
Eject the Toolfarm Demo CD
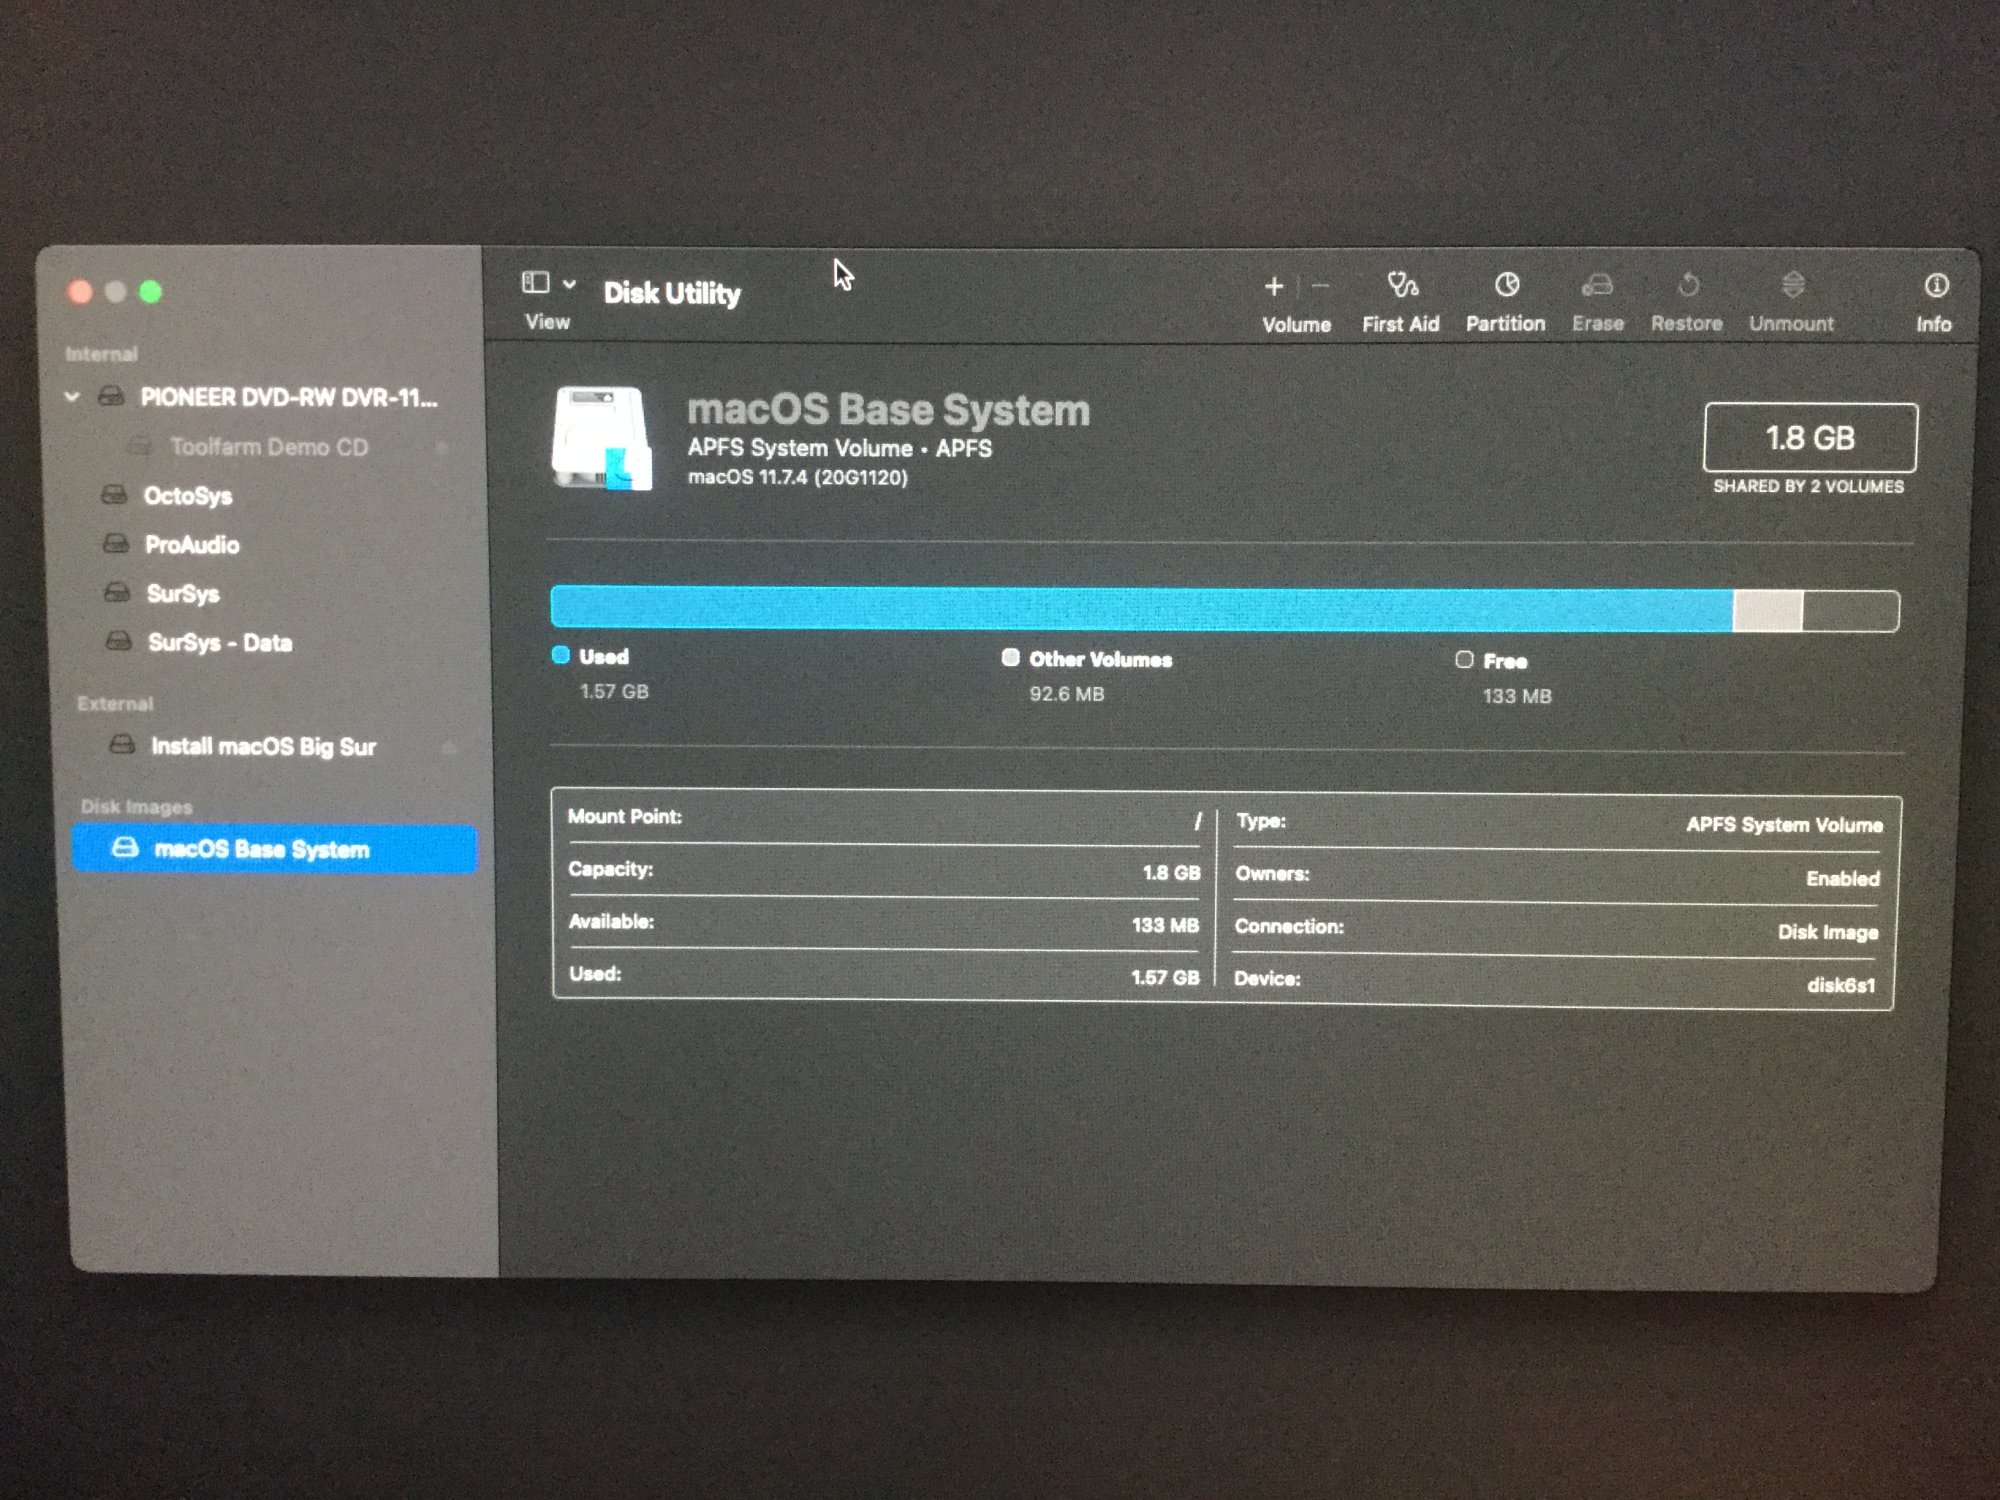[441, 447]
